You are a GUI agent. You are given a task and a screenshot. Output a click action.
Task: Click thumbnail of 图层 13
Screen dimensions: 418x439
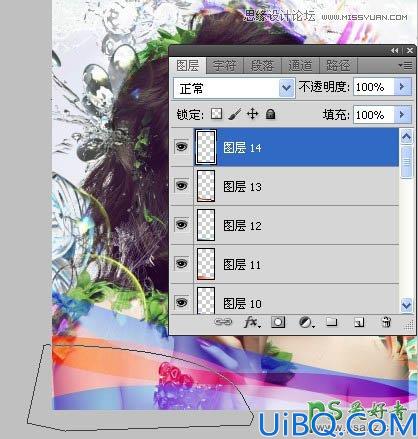(206, 186)
